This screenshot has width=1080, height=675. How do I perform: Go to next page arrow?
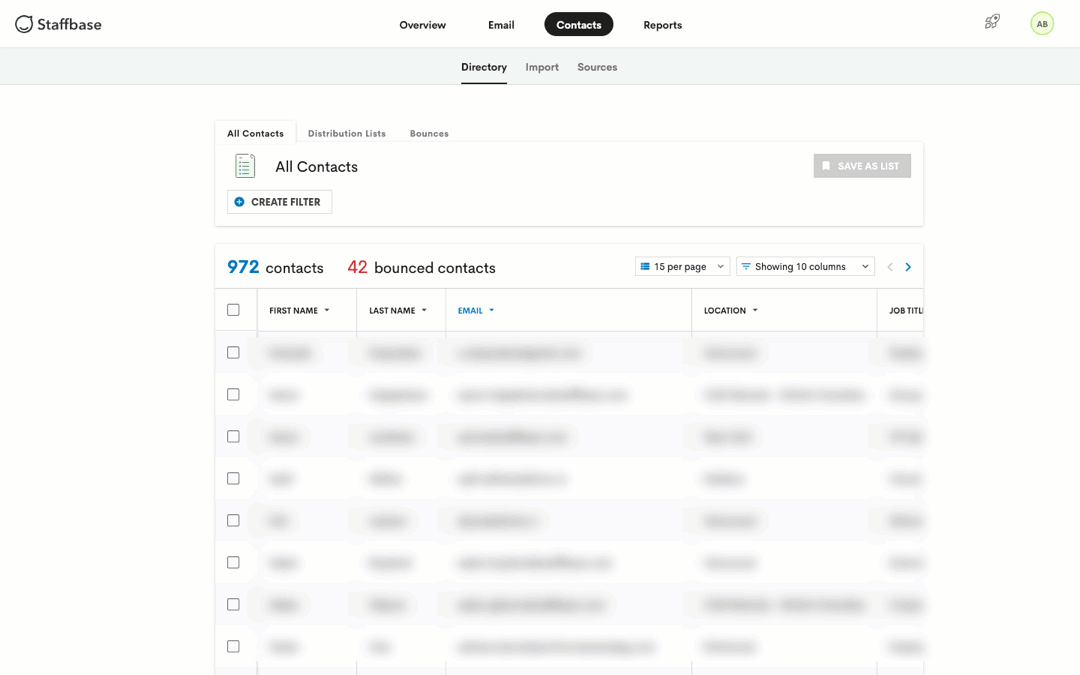point(908,267)
